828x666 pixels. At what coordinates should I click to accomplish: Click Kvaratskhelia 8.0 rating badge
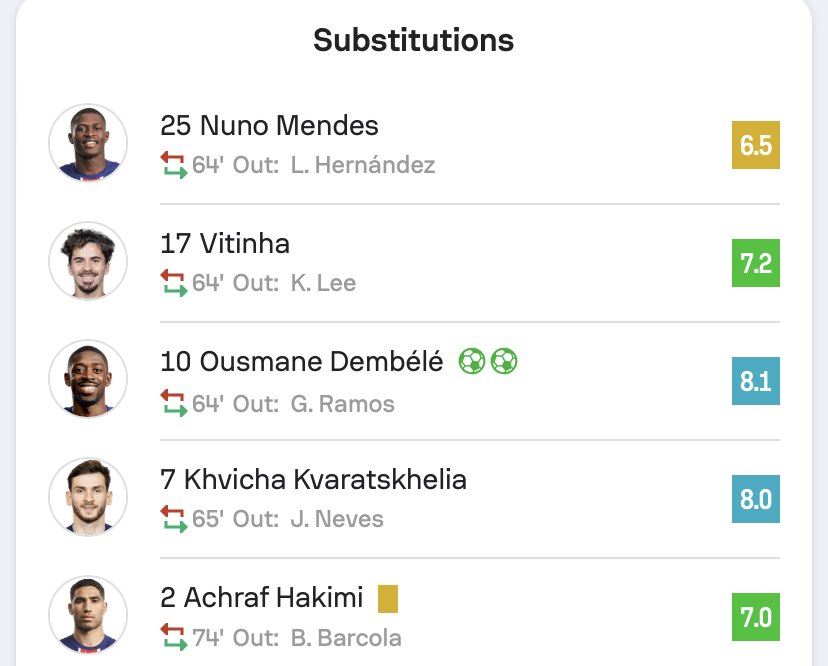755,499
